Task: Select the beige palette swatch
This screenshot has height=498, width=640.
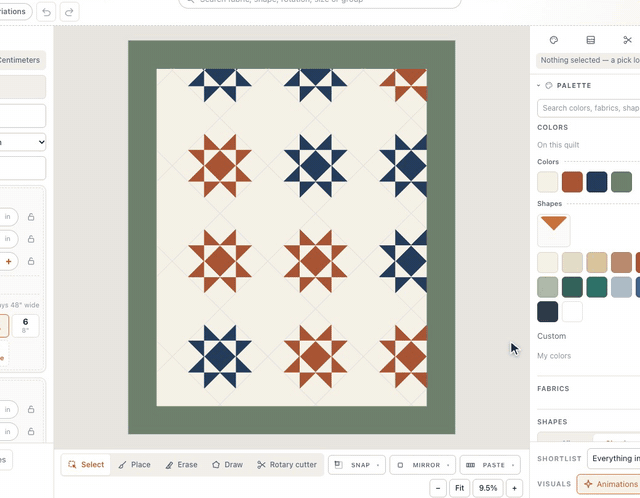Action: tap(572, 262)
